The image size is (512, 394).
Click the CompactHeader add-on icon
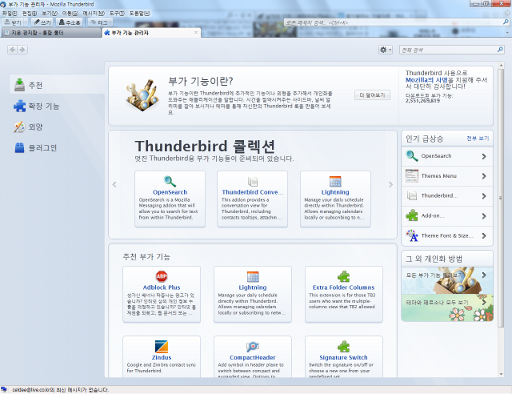coord(253,346)
